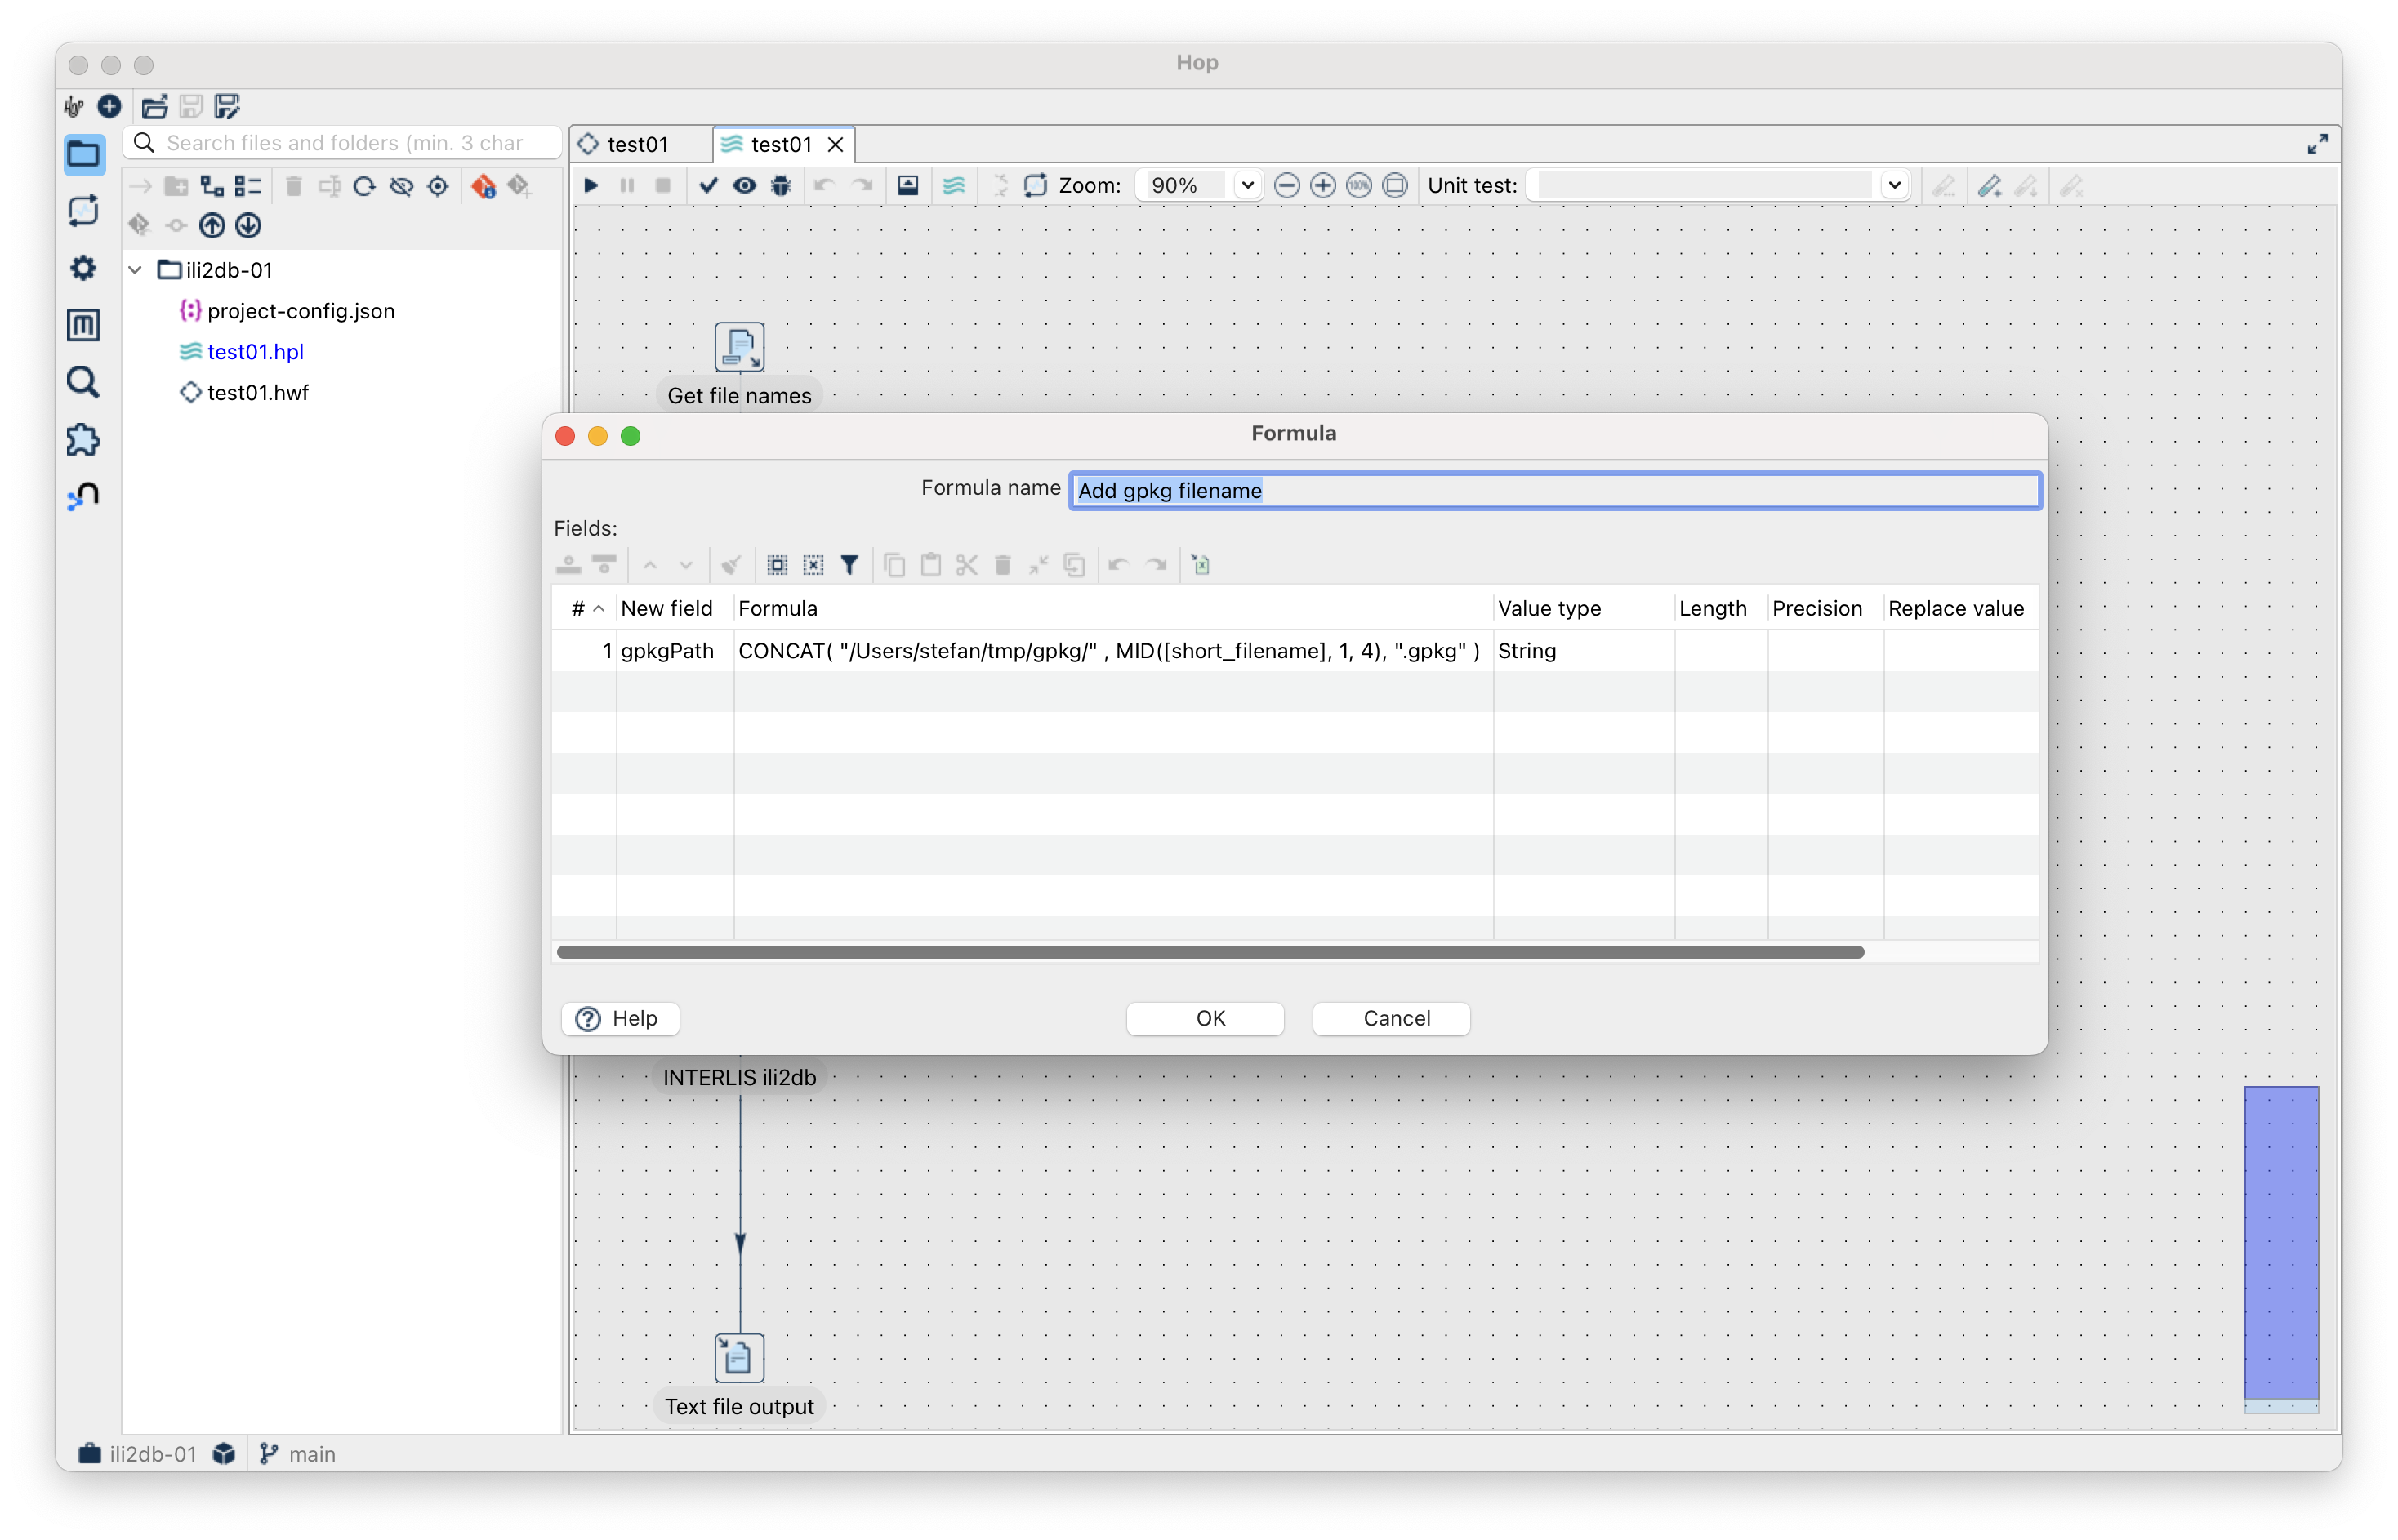
Task: Click the filter icon in Fields toolbar
Action: click(x=849, y=565)
